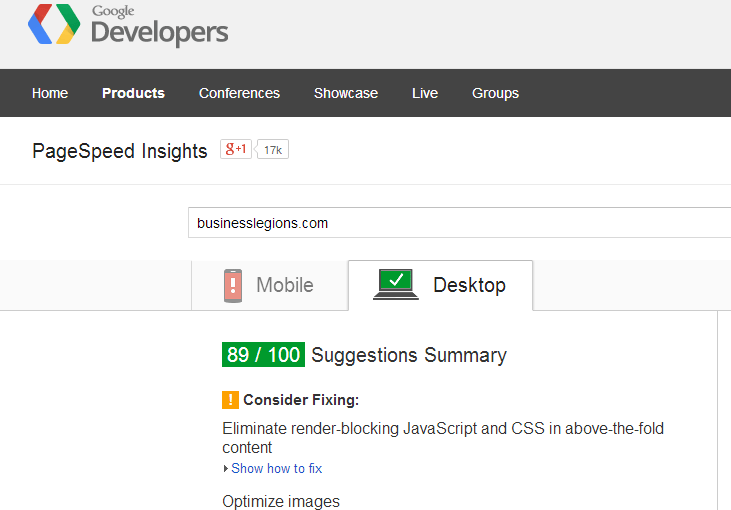Click the red phone icon for Mobile
The height and width of the screenshot is (510, 731).
(x=233, y=285)
